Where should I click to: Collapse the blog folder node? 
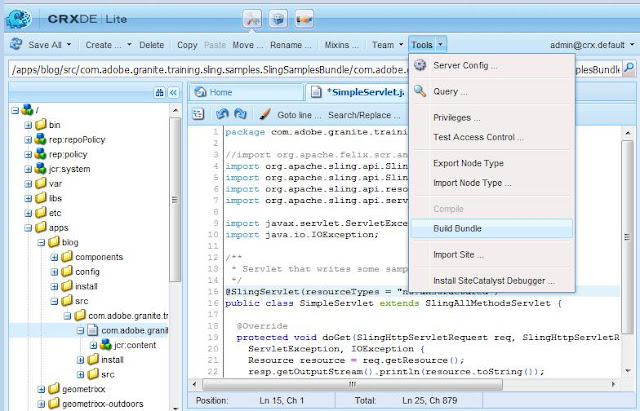(41, 242)
